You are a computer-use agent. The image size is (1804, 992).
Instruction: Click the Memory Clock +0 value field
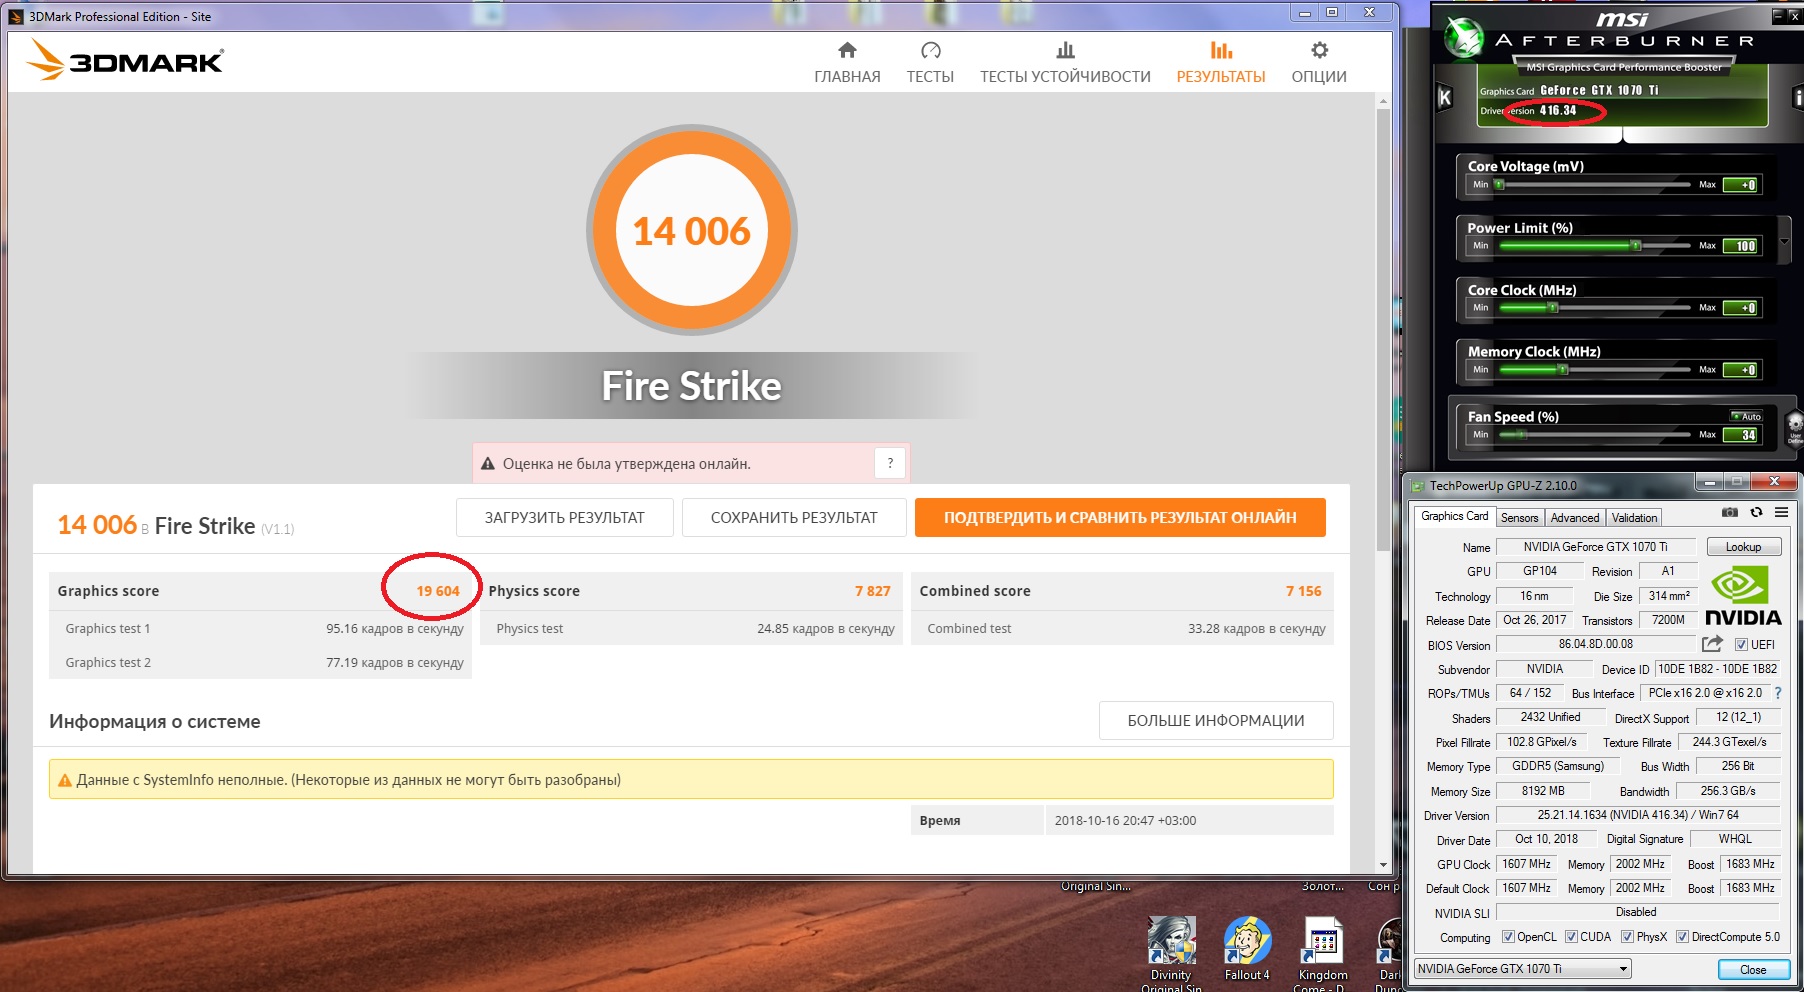(1740, 370)
